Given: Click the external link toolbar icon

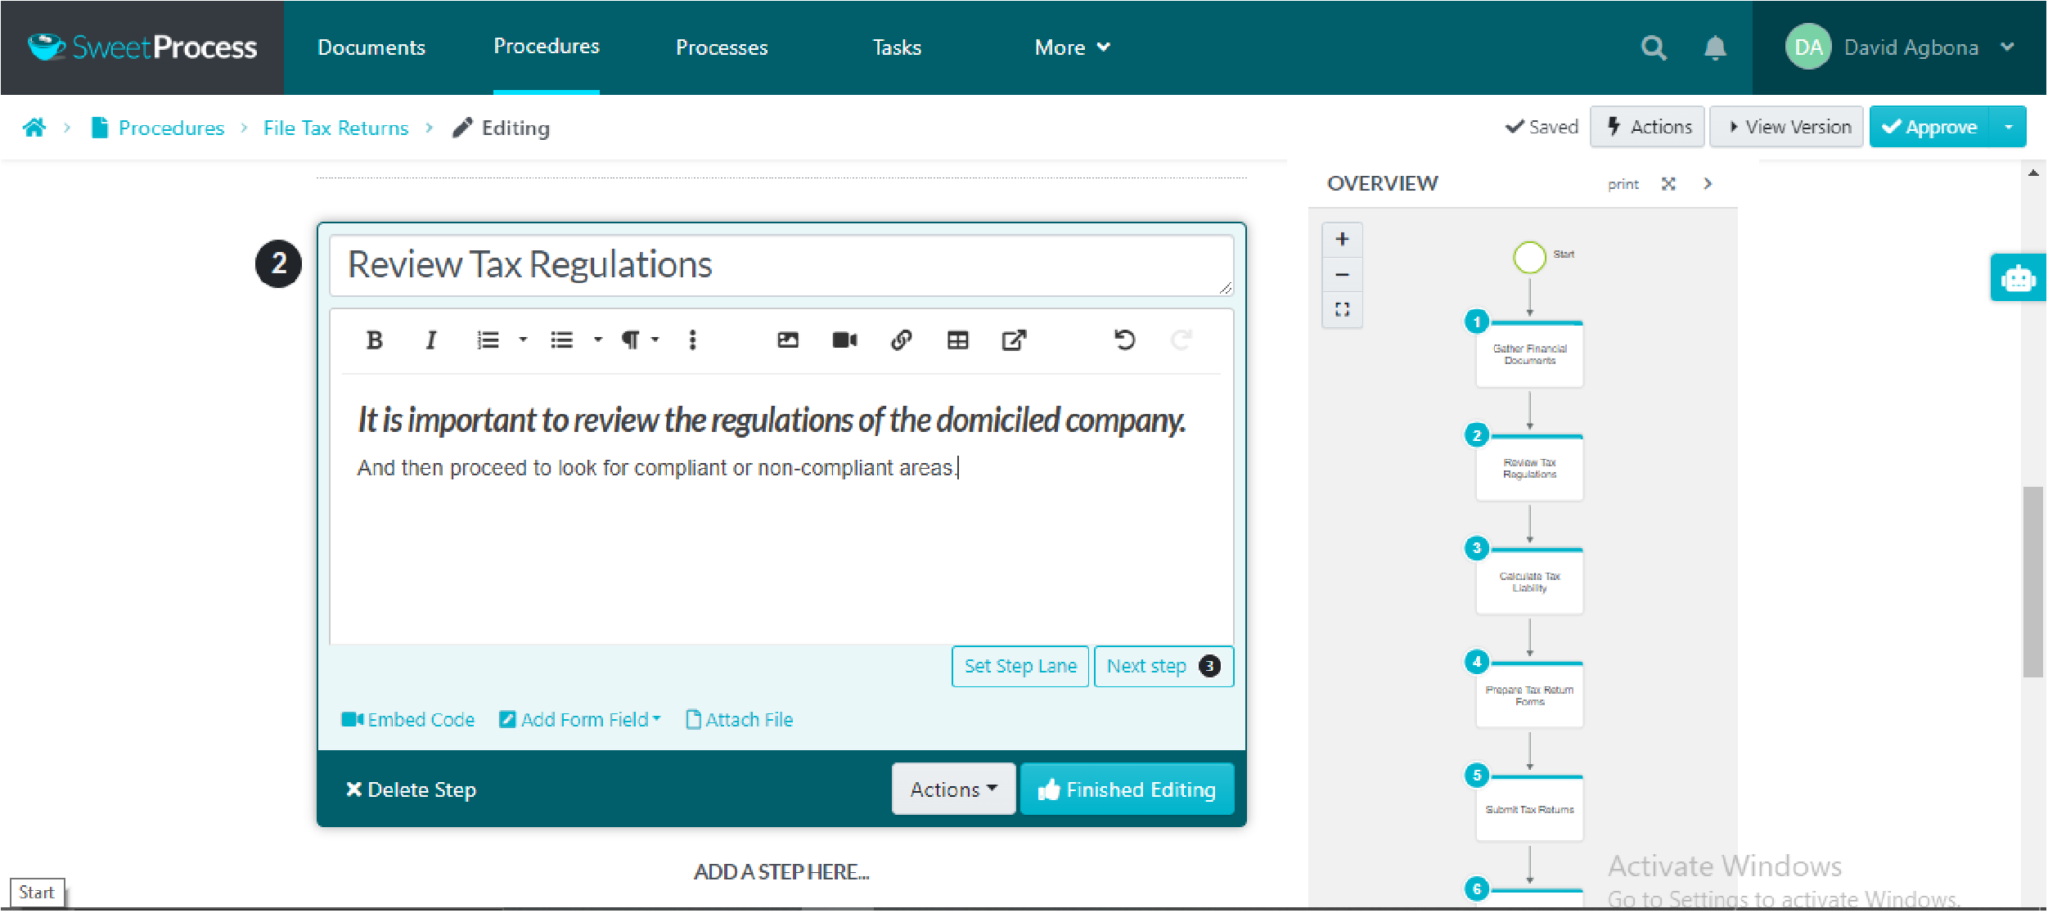Looking at the screenshot, I should pyautogui.click(x=1014, y=341).
